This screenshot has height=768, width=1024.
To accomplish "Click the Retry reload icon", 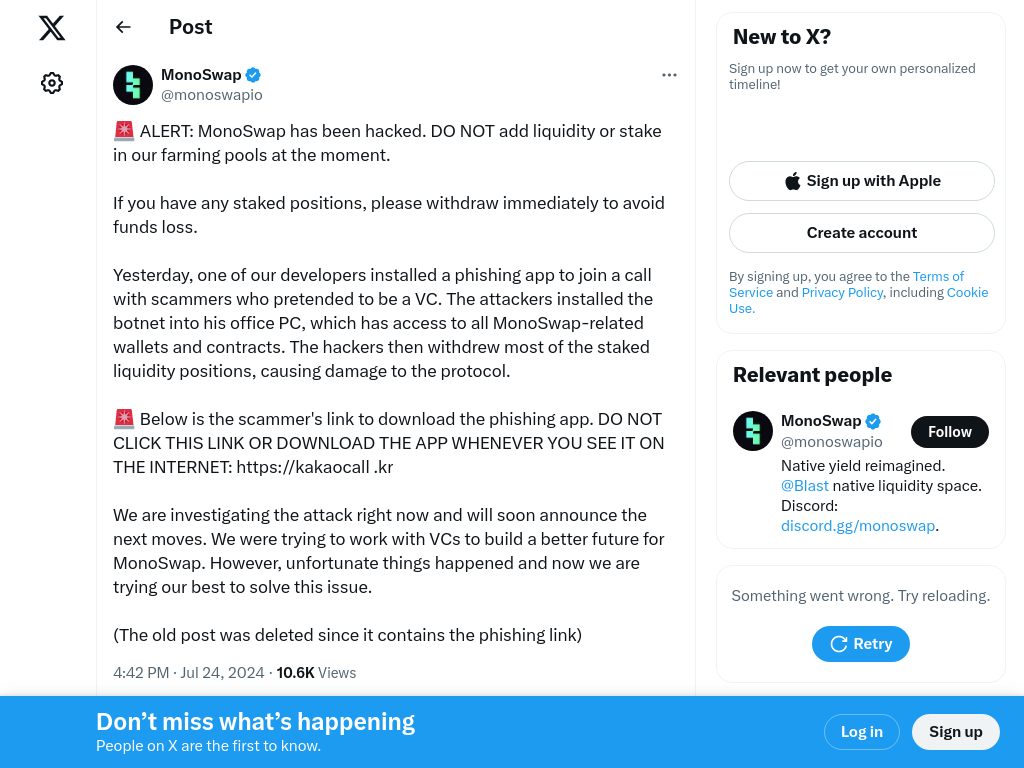I will click(839, 644).
